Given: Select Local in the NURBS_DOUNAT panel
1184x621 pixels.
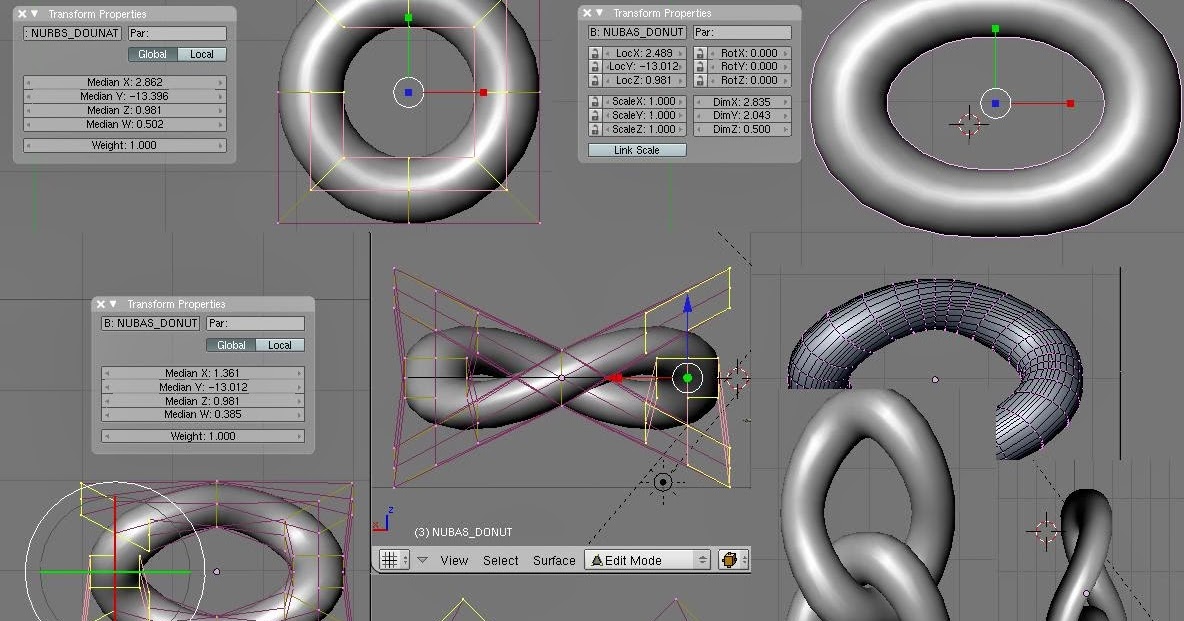Looking at the screenshot, I should [x=202, y=54].
